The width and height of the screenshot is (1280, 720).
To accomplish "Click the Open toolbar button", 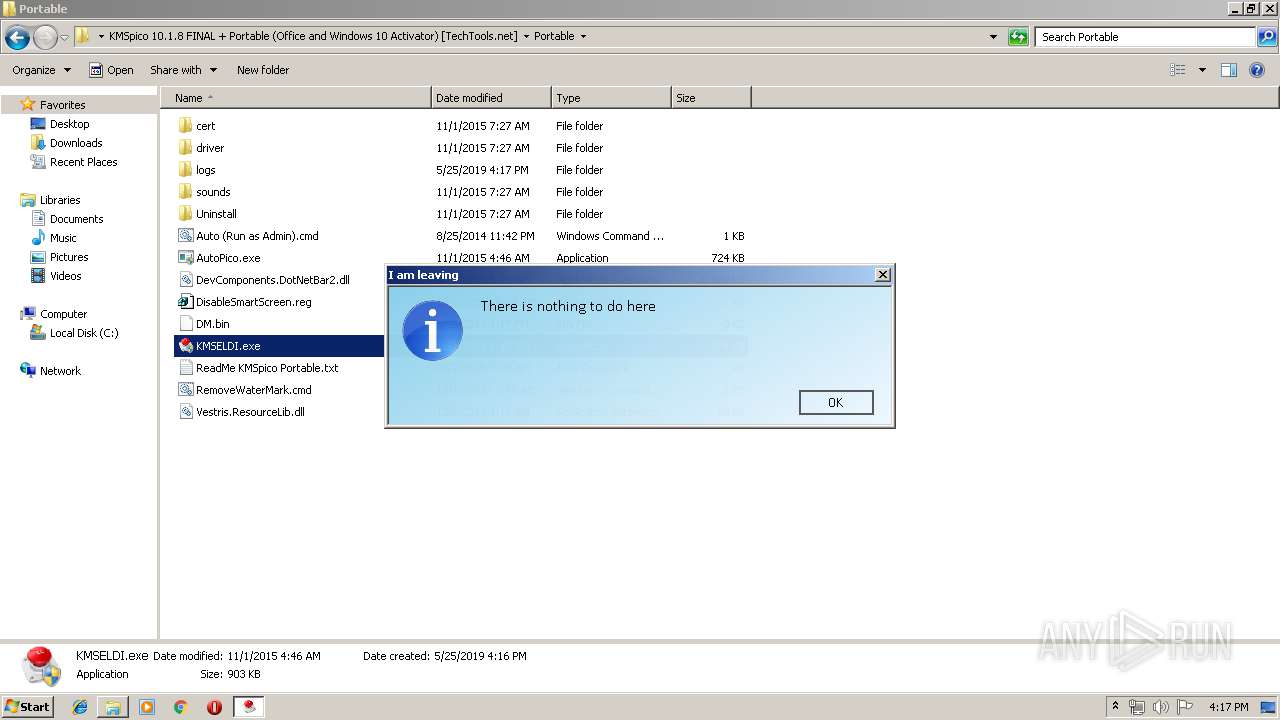I will tap(111, 70).
